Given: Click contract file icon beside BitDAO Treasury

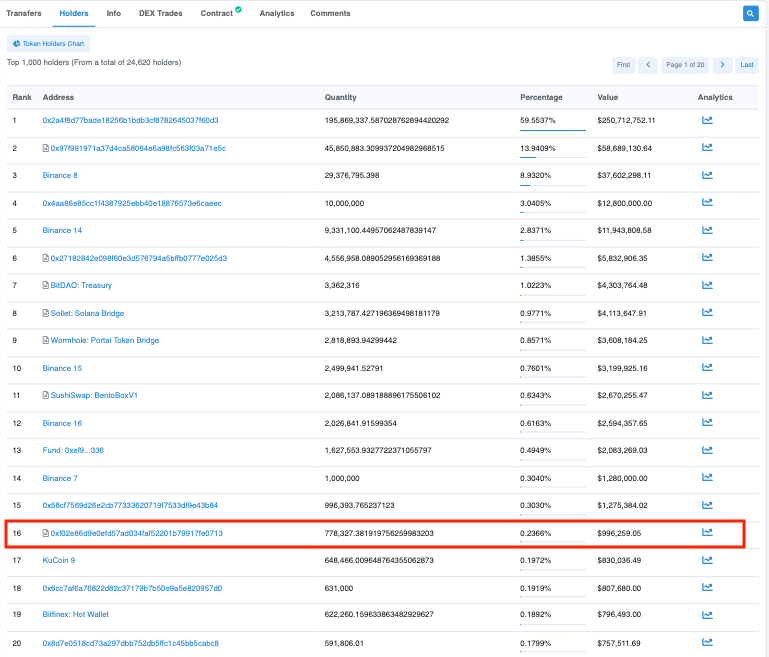Looking at the screenshot, I should click(x=46, y=285).
